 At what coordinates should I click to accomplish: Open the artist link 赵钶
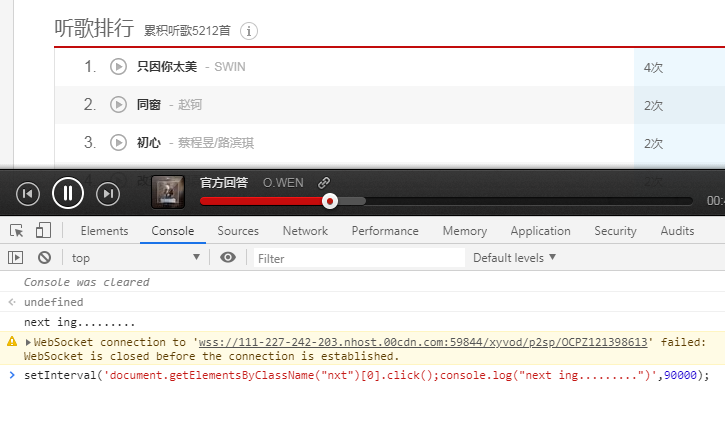[x=190, y=105]
